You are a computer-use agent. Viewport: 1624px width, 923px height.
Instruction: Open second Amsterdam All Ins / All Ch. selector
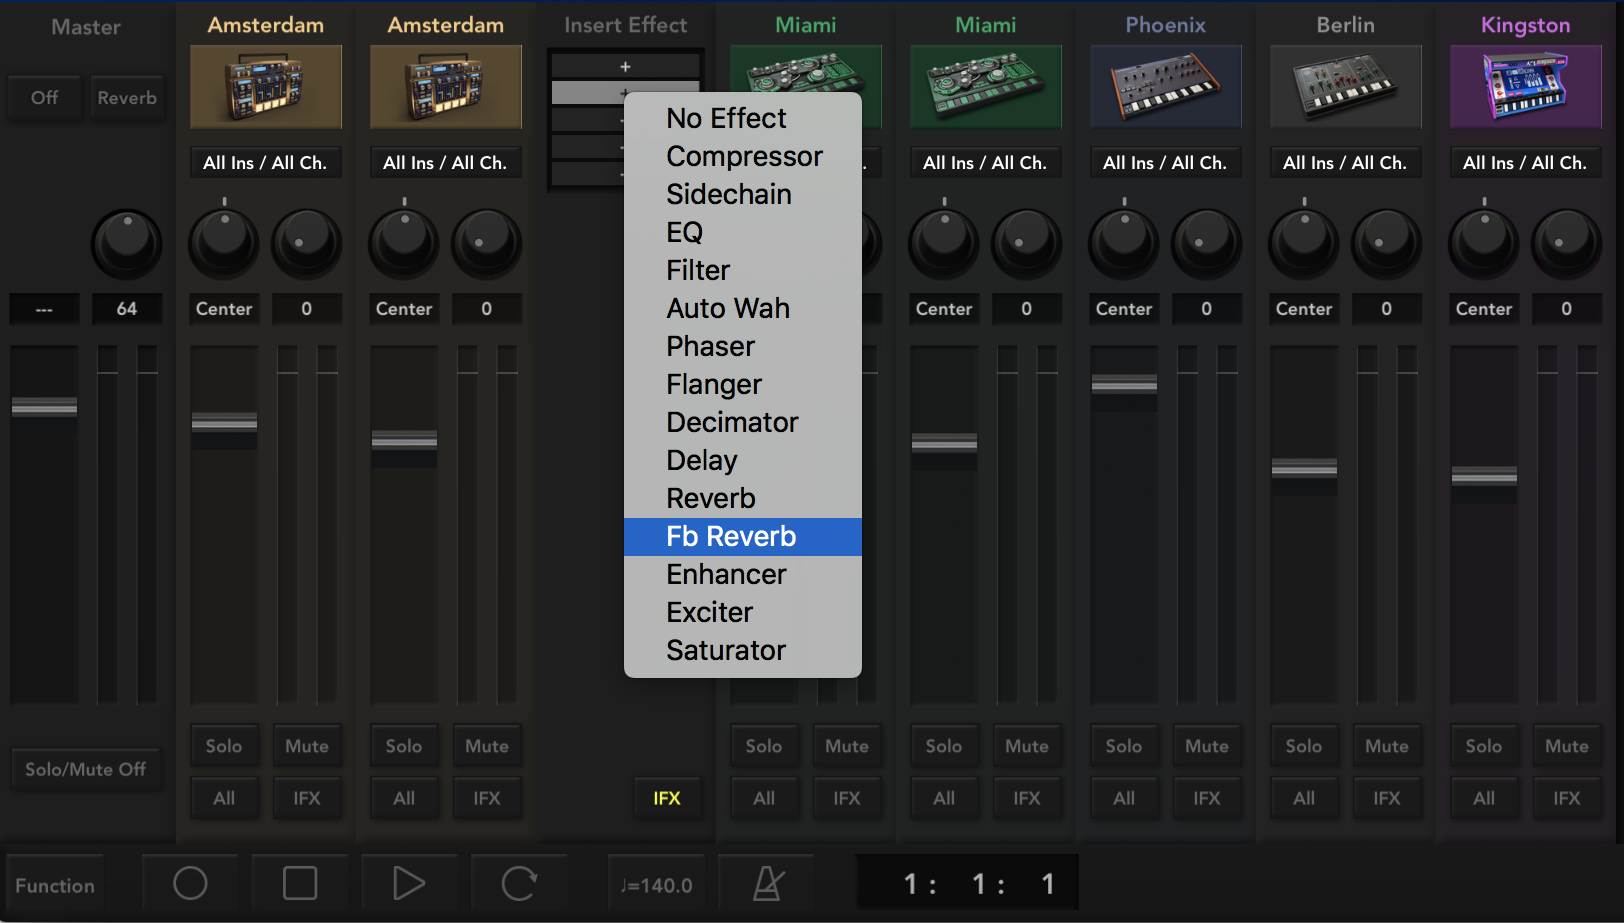445,163
